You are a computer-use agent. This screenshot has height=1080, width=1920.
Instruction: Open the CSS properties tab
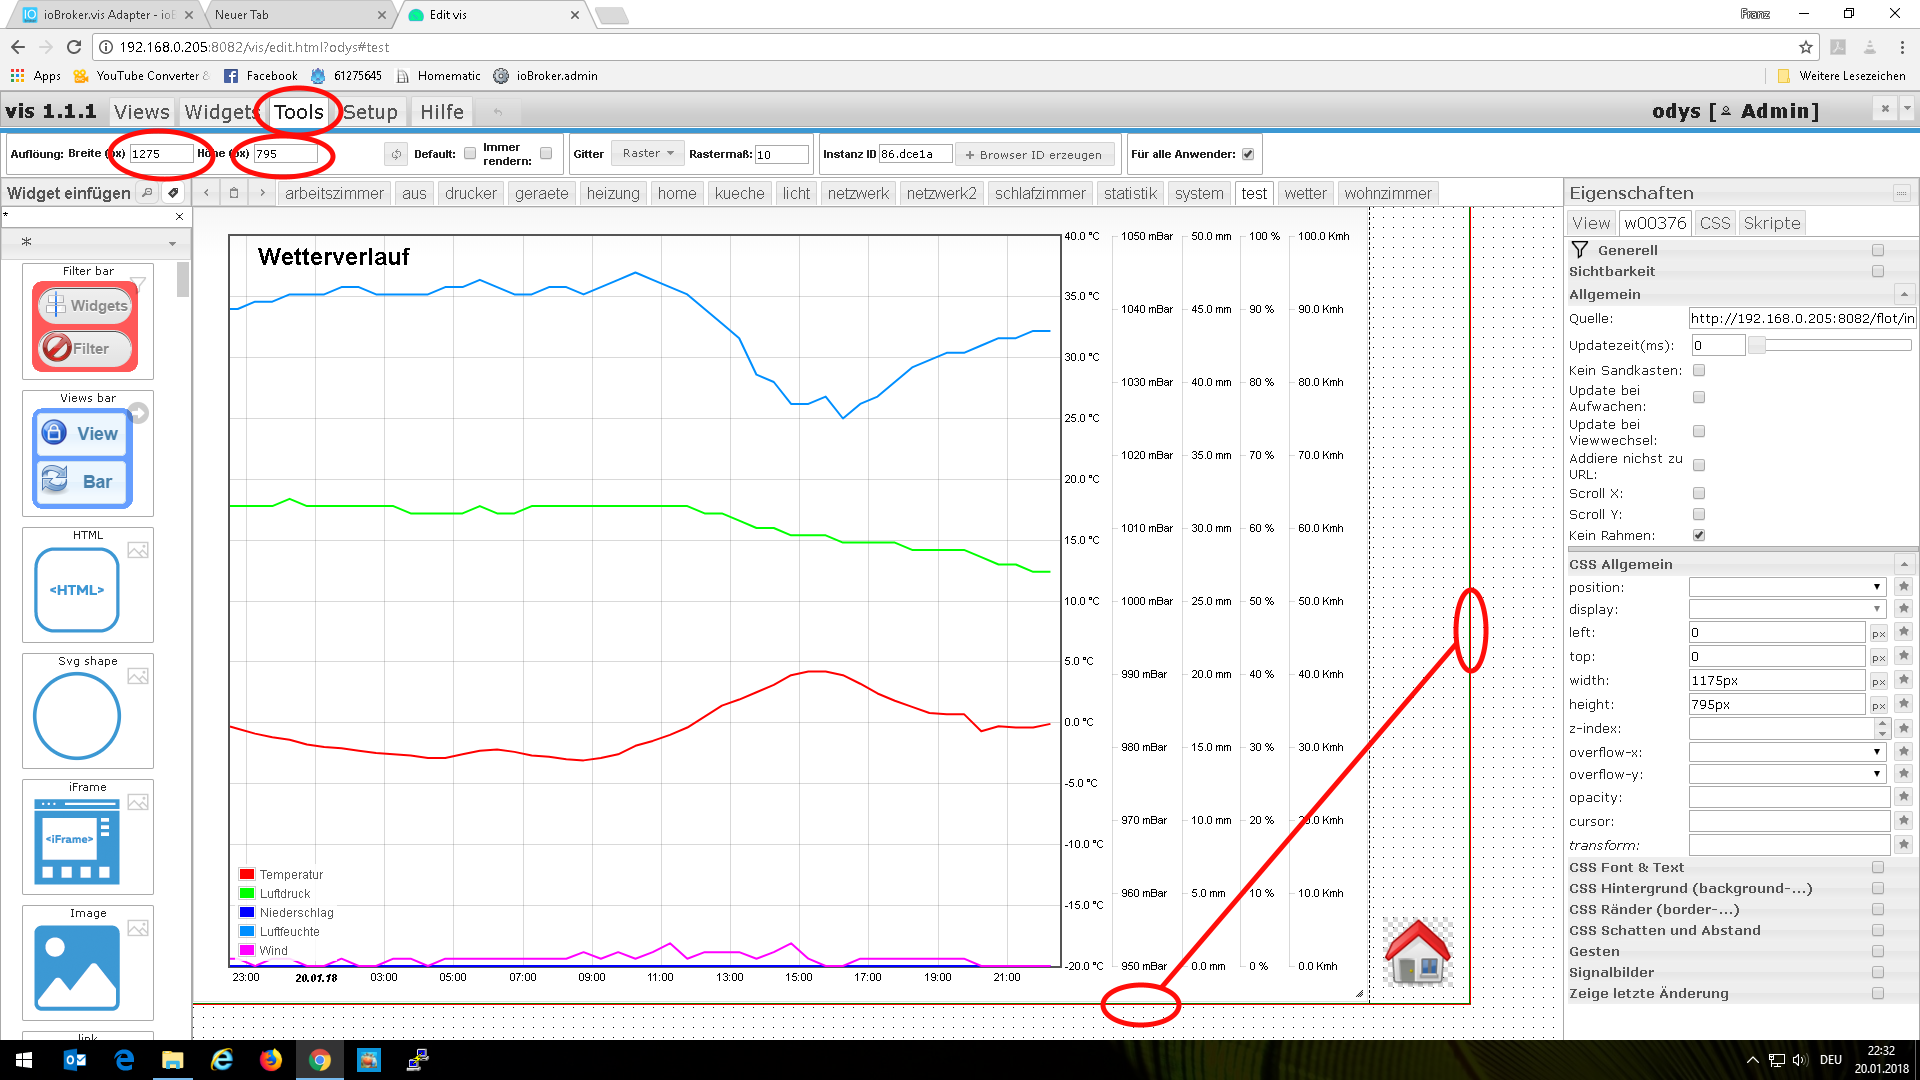pyautogui.click(x=1714, y=223)
